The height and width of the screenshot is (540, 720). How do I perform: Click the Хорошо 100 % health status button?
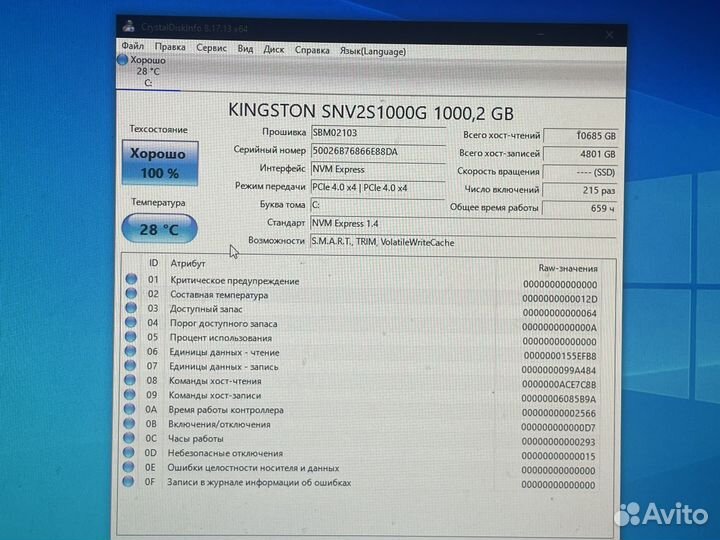(160, 163)
